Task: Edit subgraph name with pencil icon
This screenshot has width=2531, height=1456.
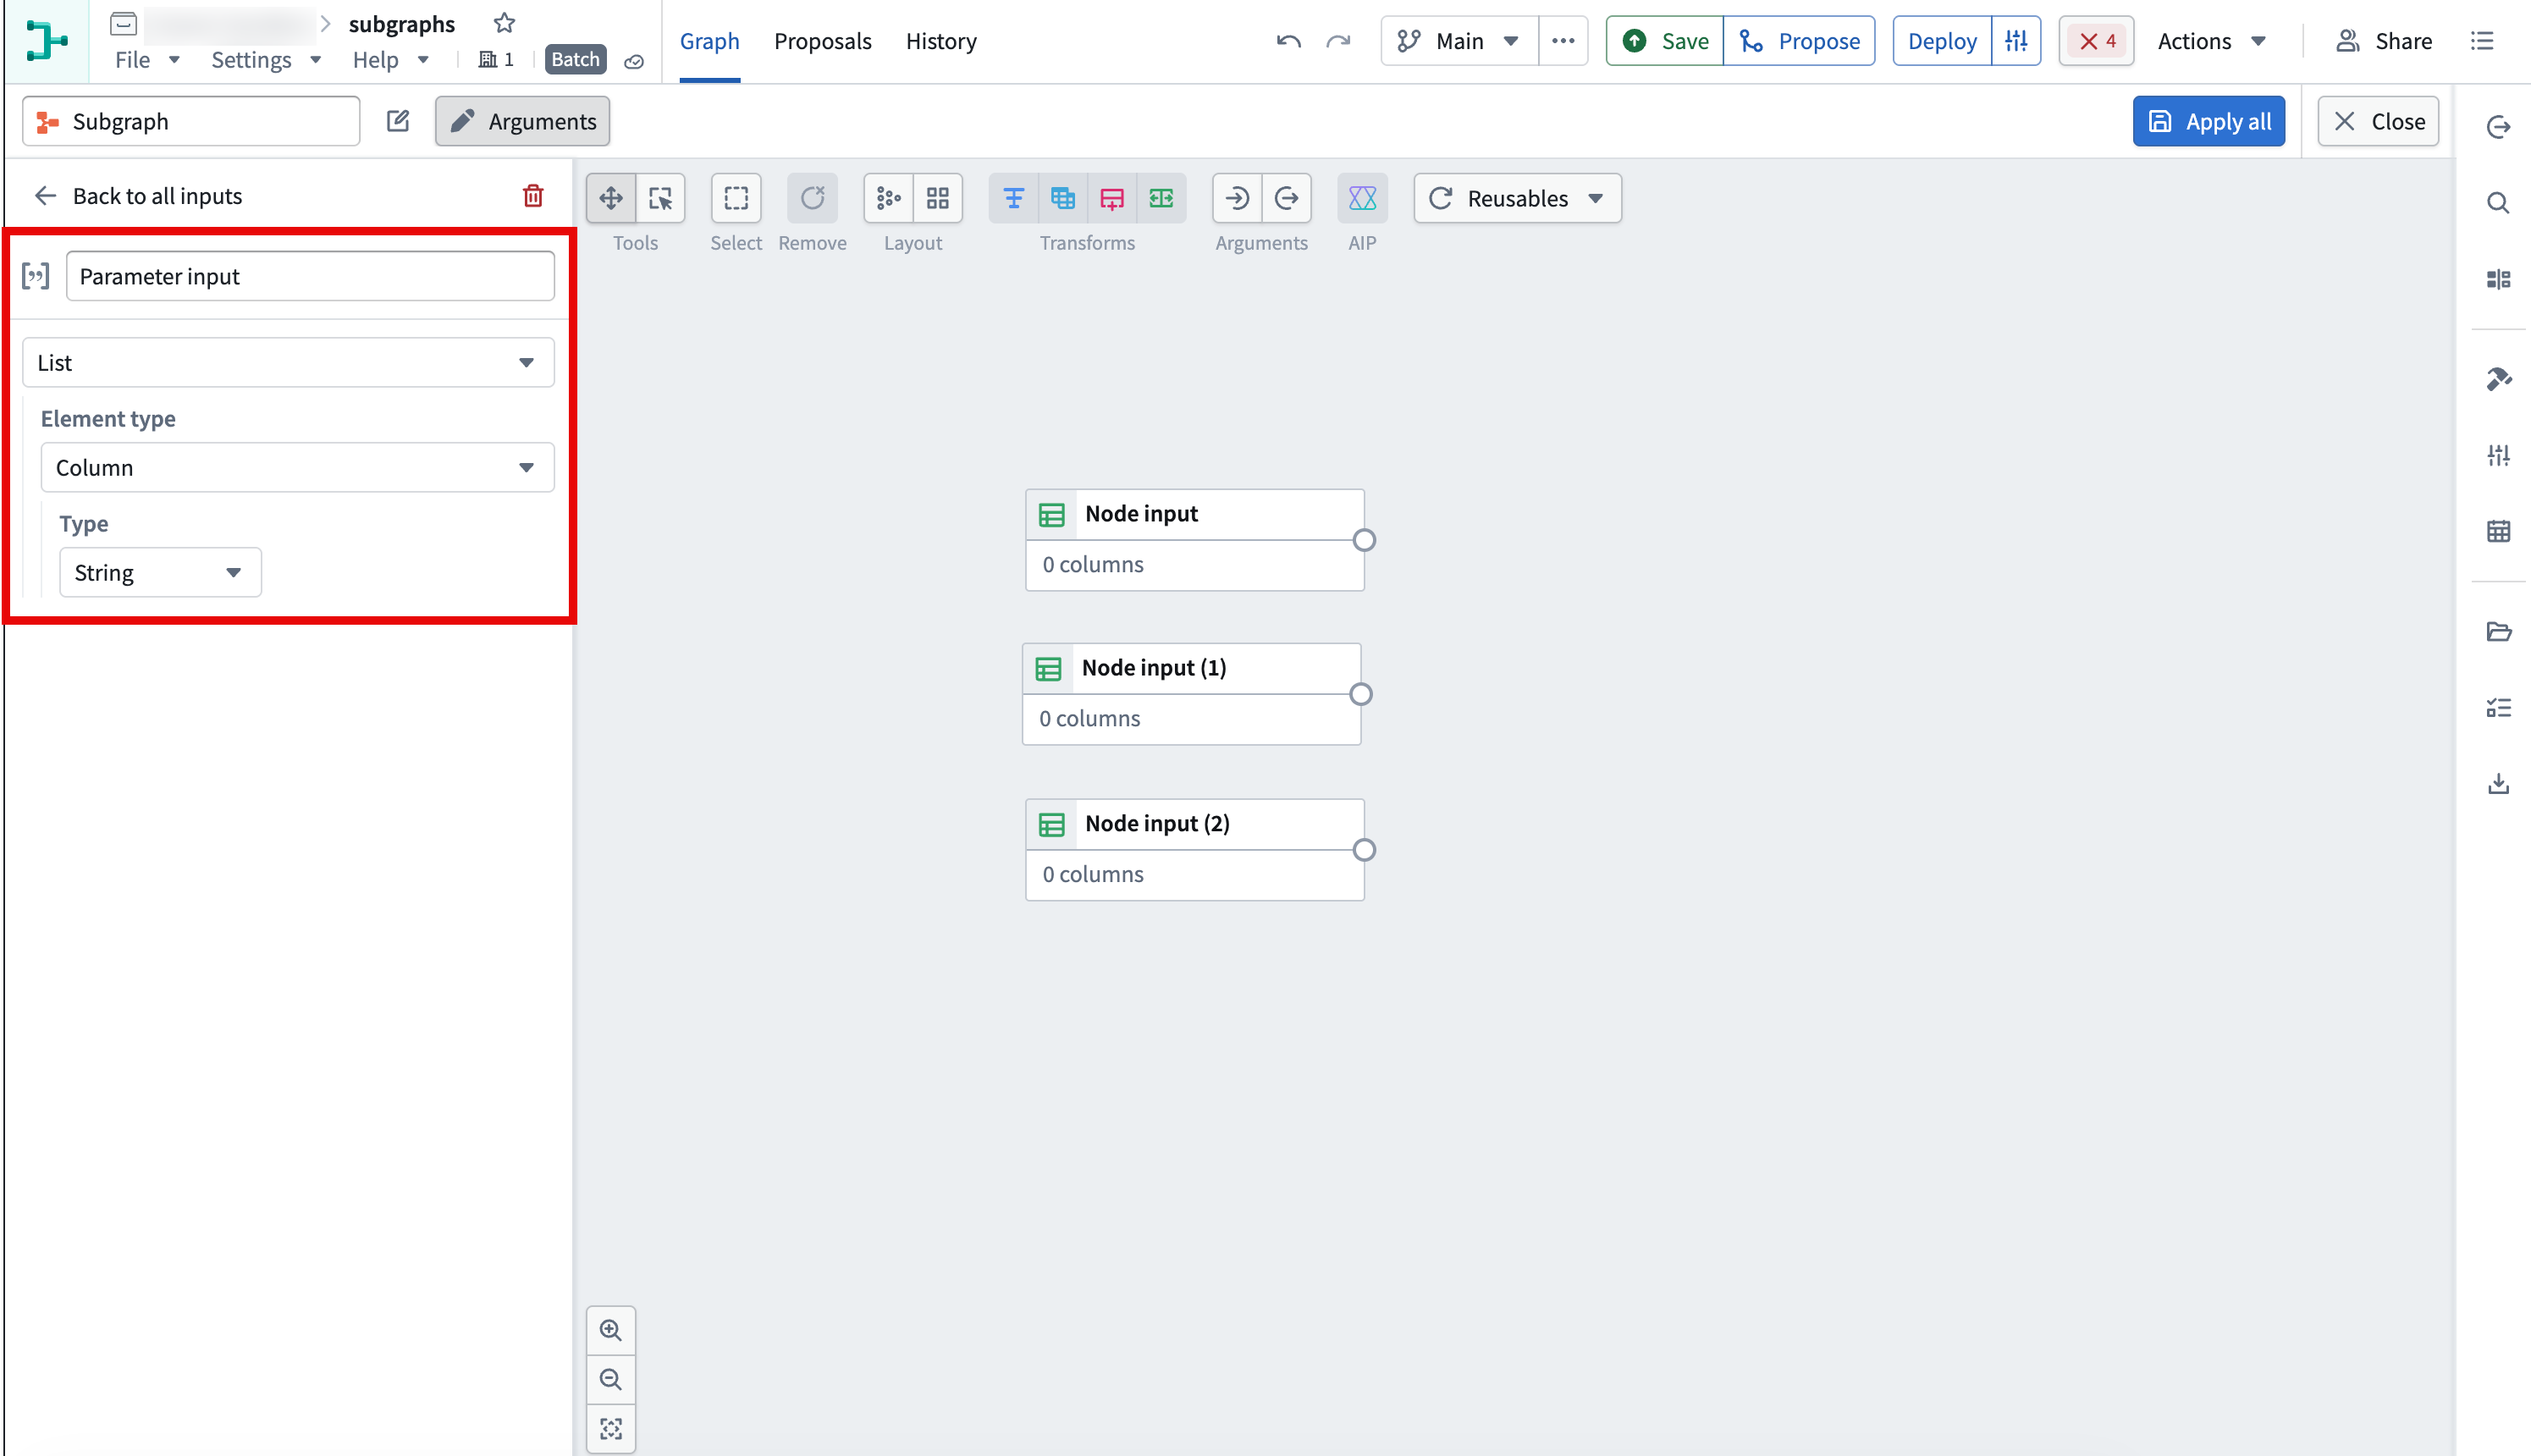Action: [x=398, y=121]
